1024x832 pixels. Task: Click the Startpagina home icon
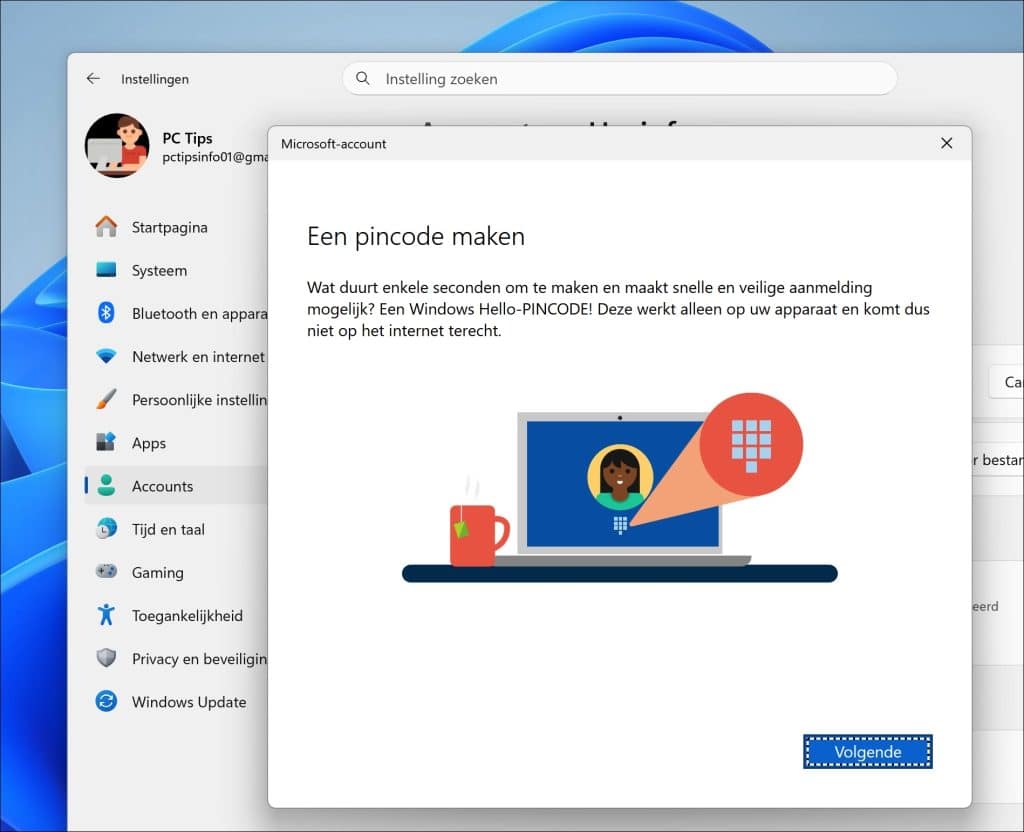(106, 227)
